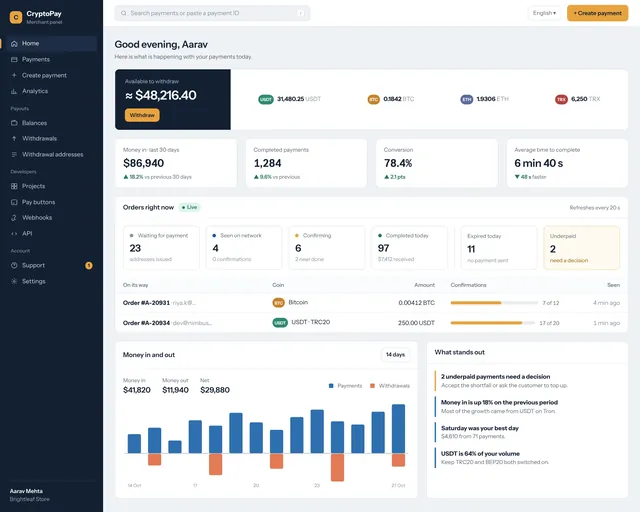Click the Settings gear icon
Image resolution: width=640 pixels, height=512 pixels.
click(14, 281)
